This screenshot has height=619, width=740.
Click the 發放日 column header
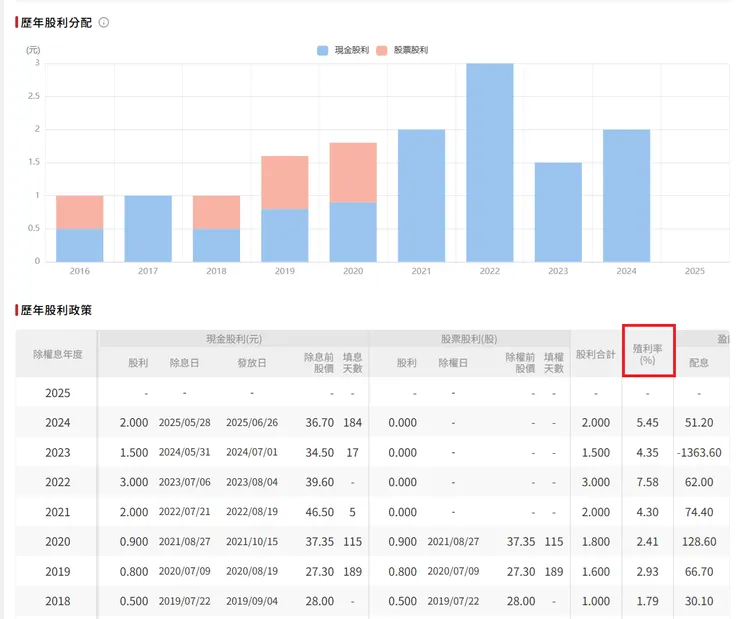coord(252,363)
